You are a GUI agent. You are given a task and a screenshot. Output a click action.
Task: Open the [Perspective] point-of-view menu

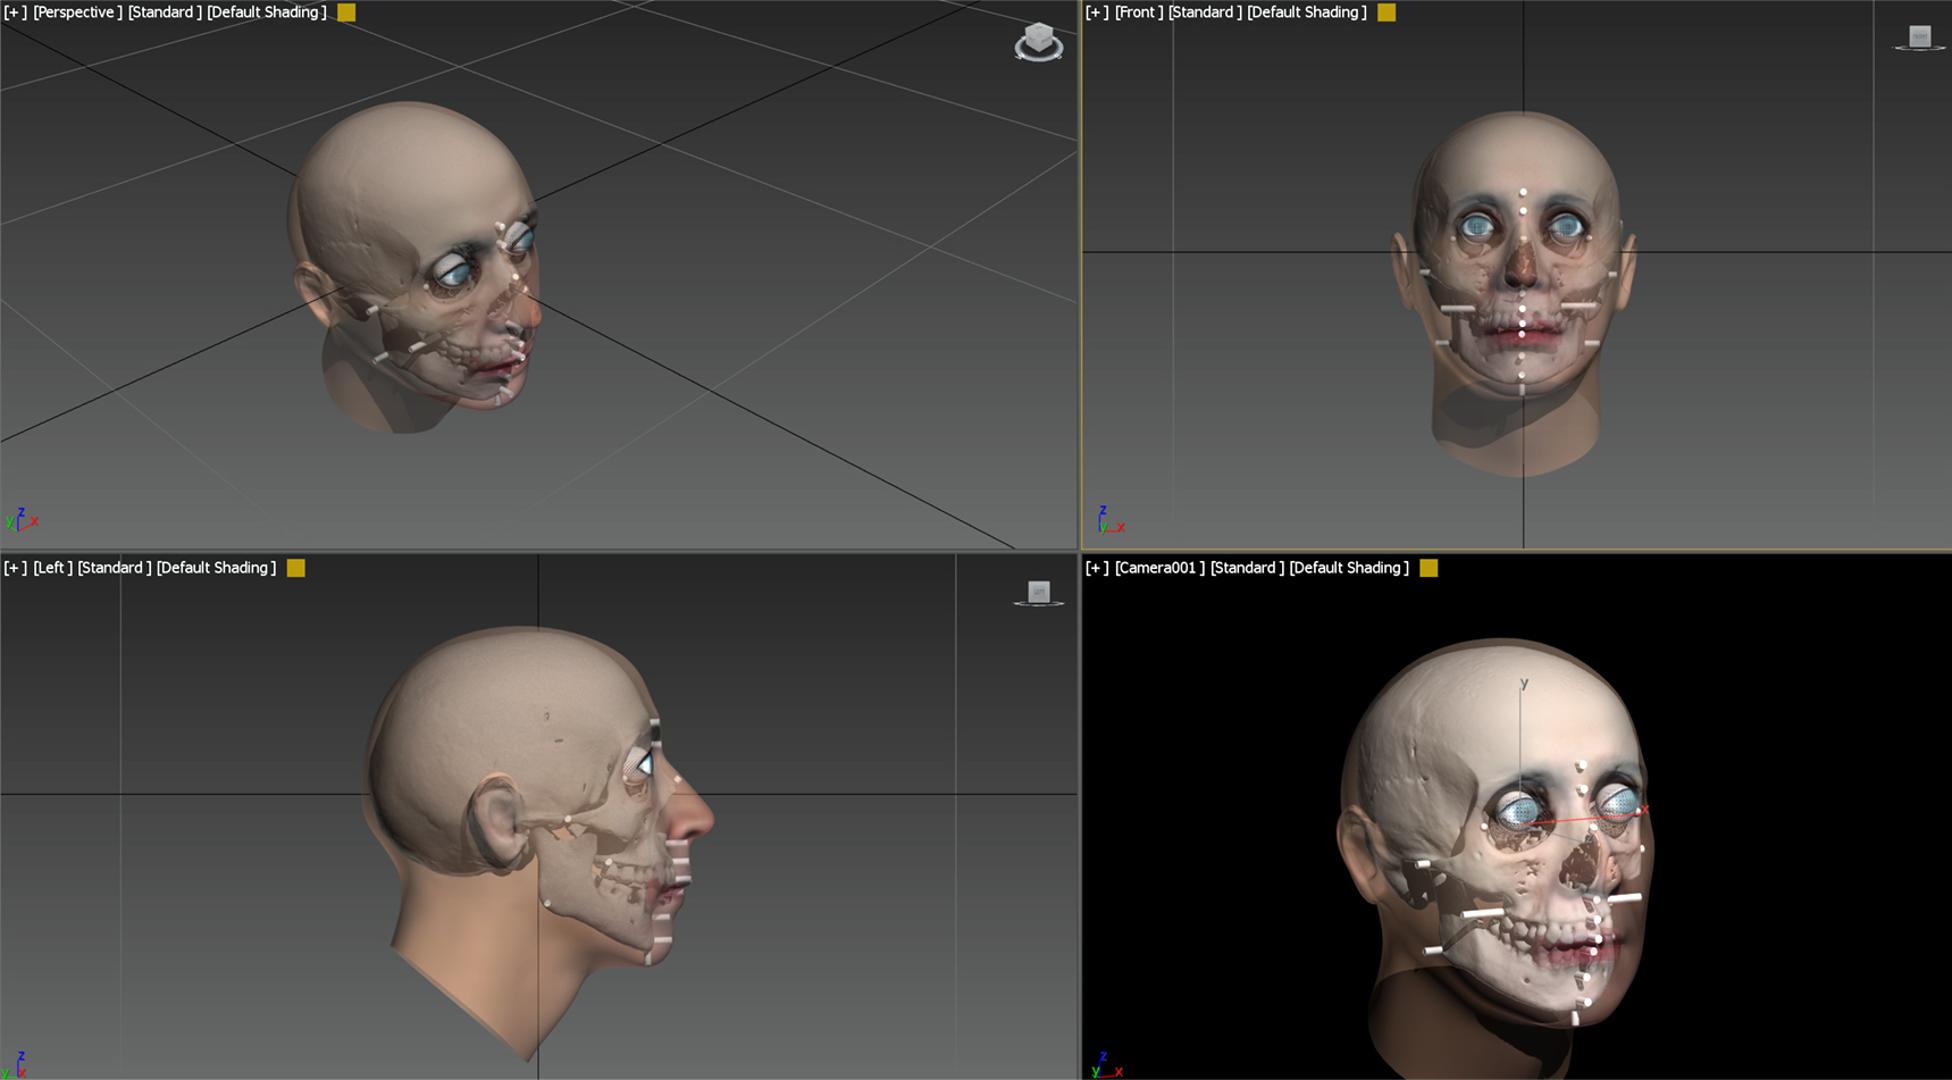[x=77, y=13]
